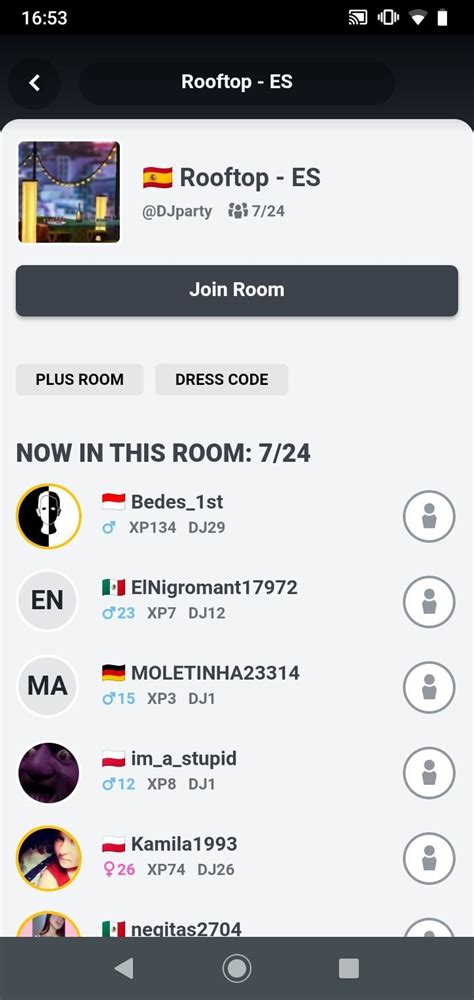Open Bedes_1st profile icon button
Screen dimensions: 474x1000
pyautogui.click(x=429, y=516)
